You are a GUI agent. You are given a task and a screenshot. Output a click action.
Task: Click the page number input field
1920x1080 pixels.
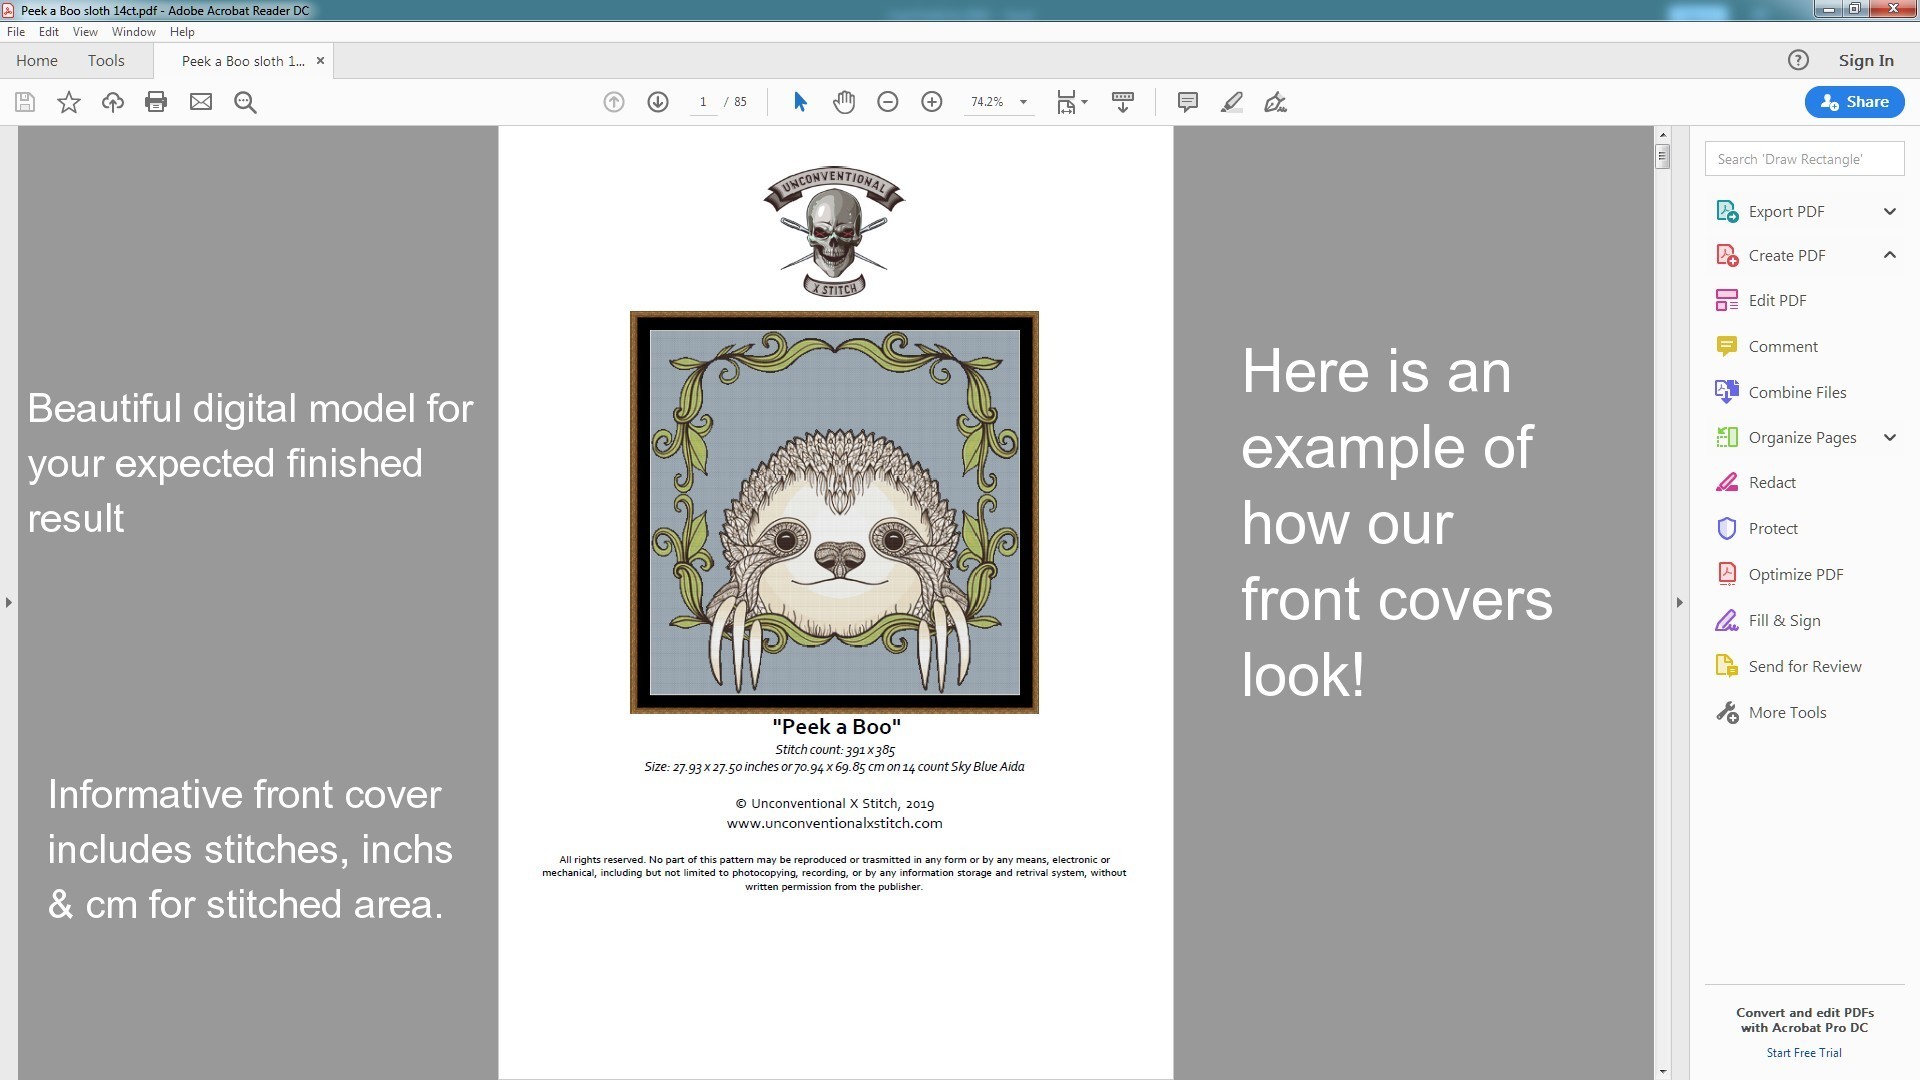(x=703, y=102)
